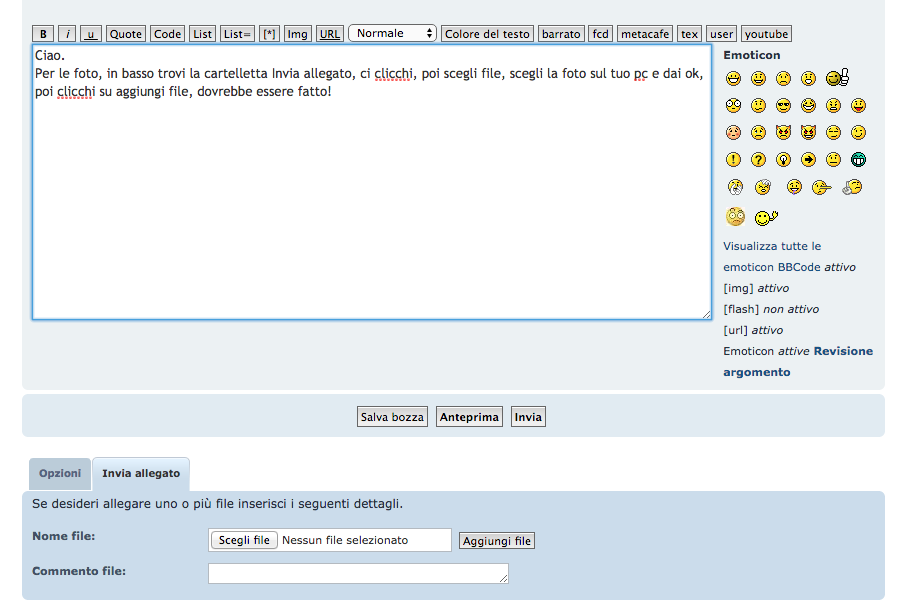Open Visualizza tutte le emoticon link

(772, 246)
